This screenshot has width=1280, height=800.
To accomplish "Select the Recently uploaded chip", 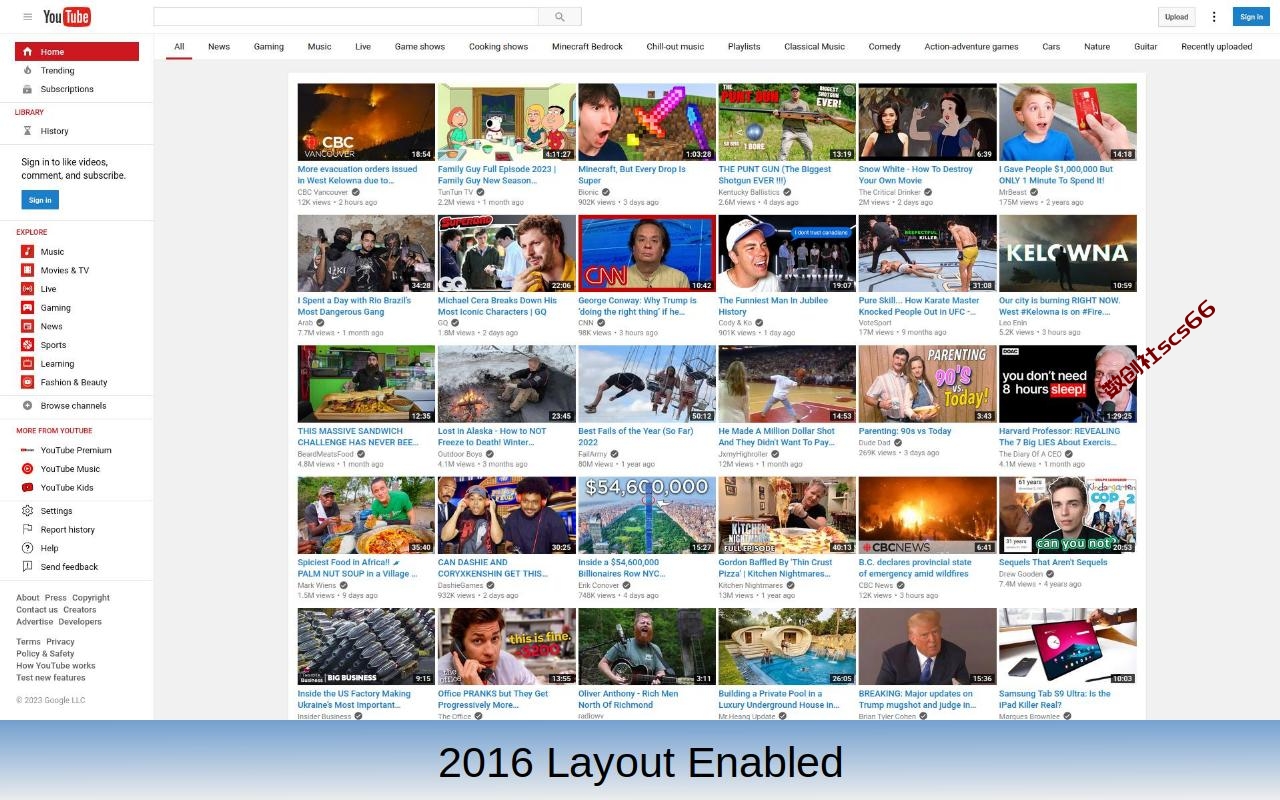I will coord(1216,46).
